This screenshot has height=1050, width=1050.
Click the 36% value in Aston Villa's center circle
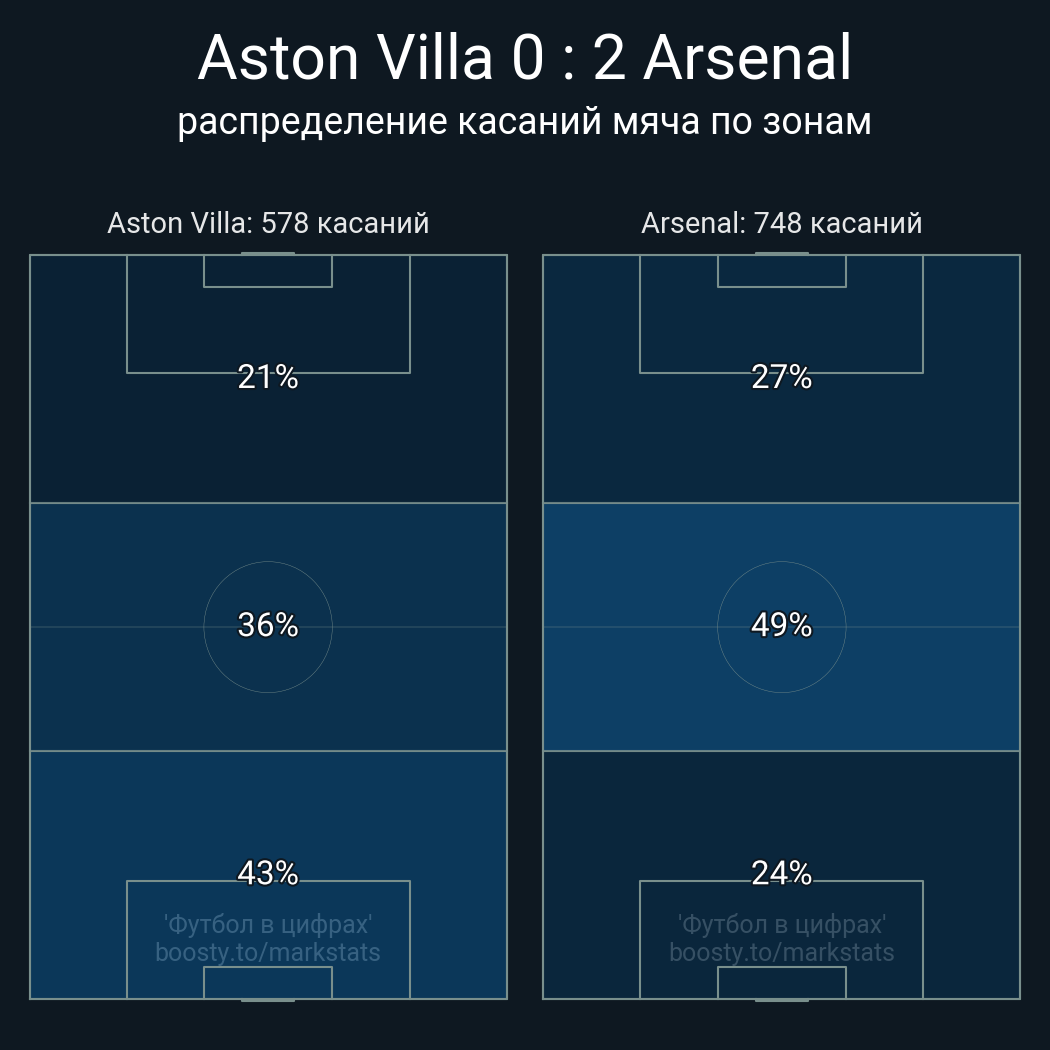point(268,625)
